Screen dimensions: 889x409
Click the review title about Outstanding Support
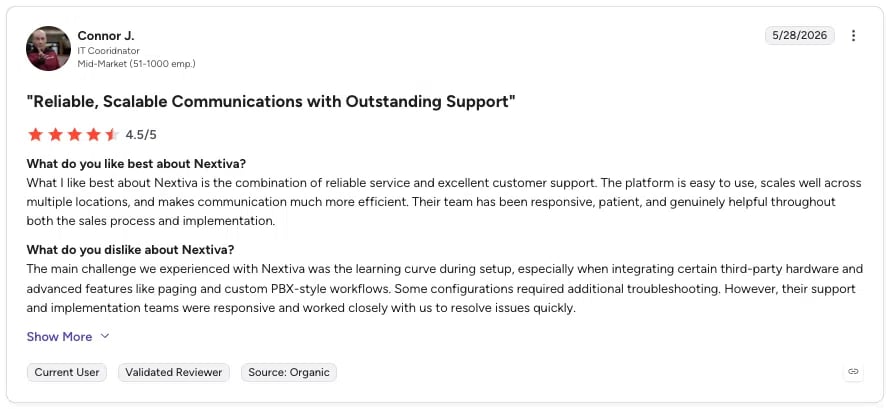pos(271,102)
